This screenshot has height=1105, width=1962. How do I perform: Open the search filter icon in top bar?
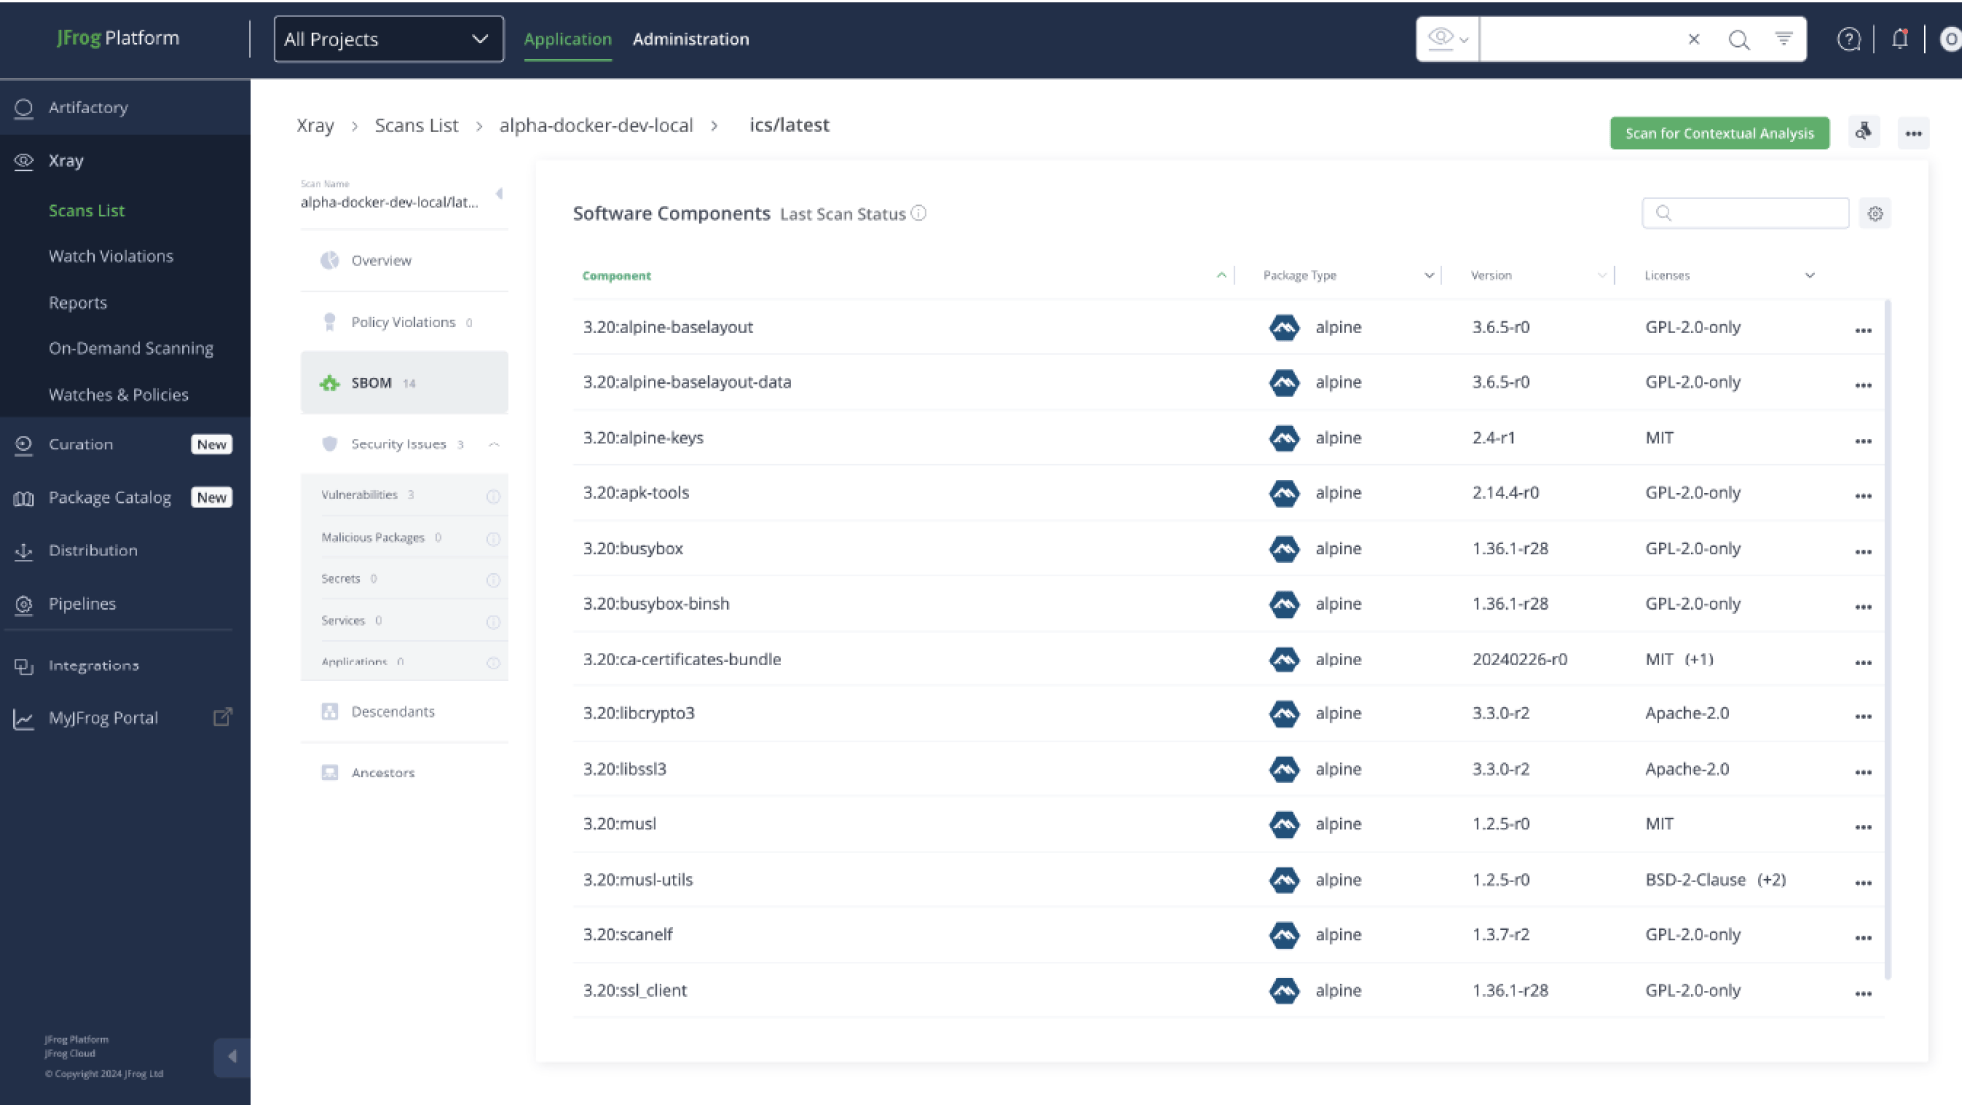1784,39
